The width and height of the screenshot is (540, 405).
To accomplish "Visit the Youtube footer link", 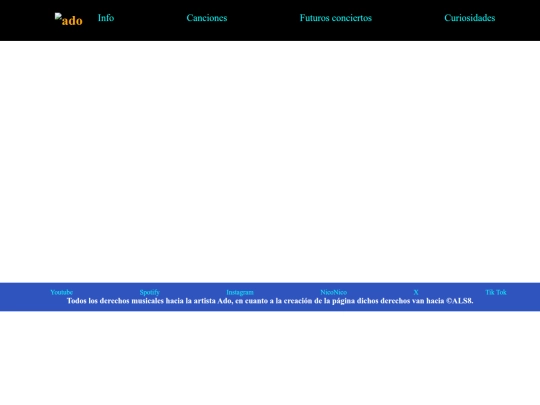I will point(61,292).
